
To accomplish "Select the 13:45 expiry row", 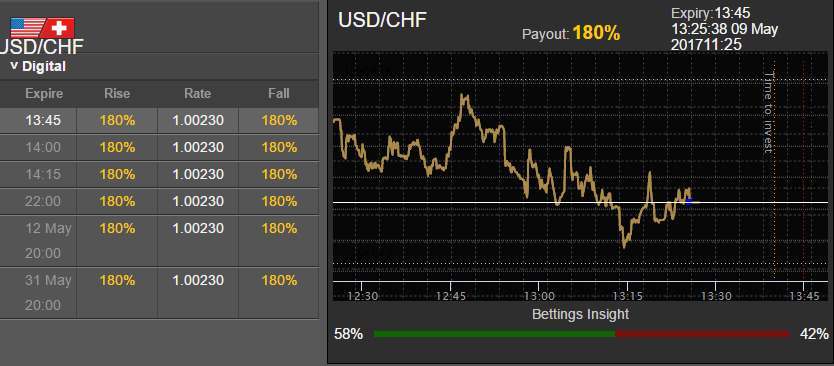I will coord(159,120).
